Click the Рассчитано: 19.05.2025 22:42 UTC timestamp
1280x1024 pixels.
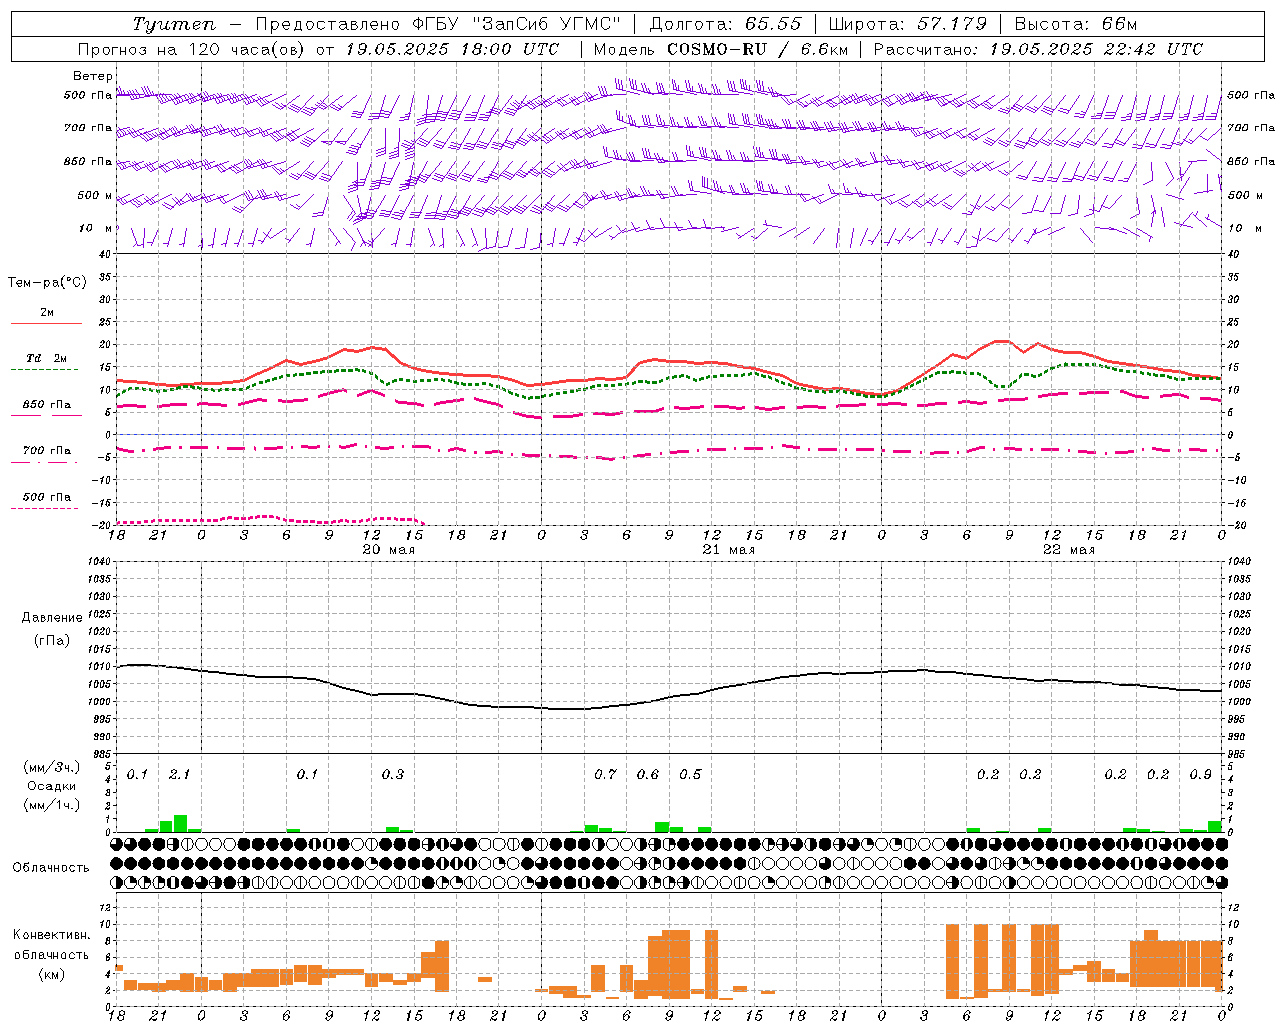pos(1038,49)
